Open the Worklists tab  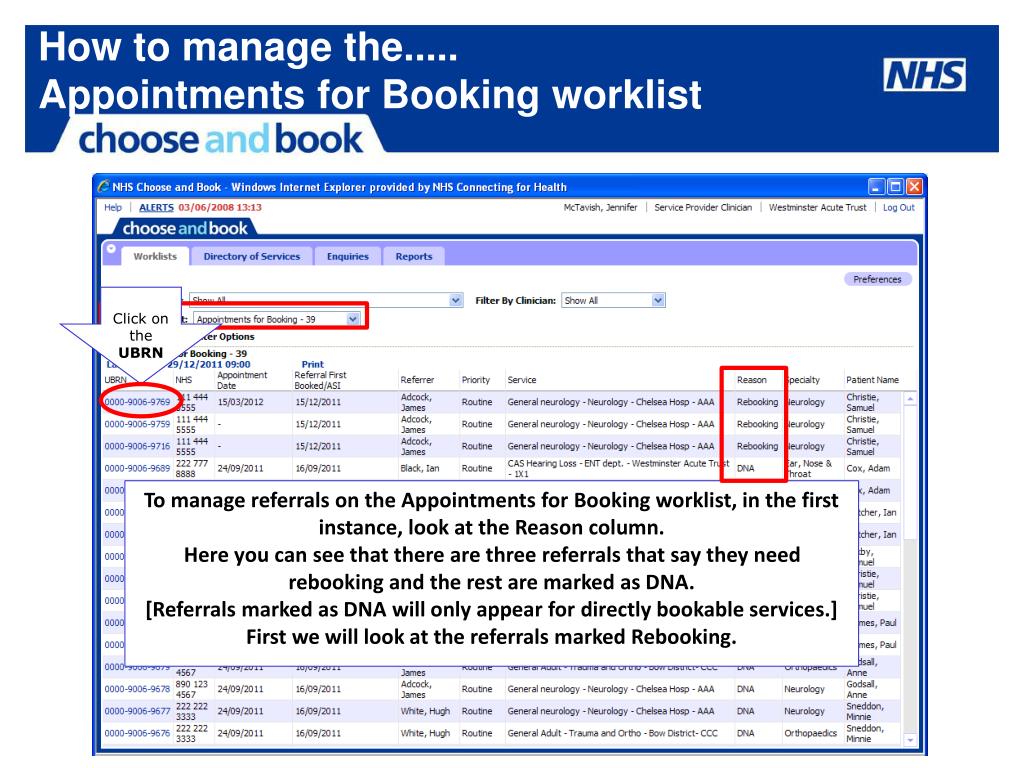pos(155,256)
